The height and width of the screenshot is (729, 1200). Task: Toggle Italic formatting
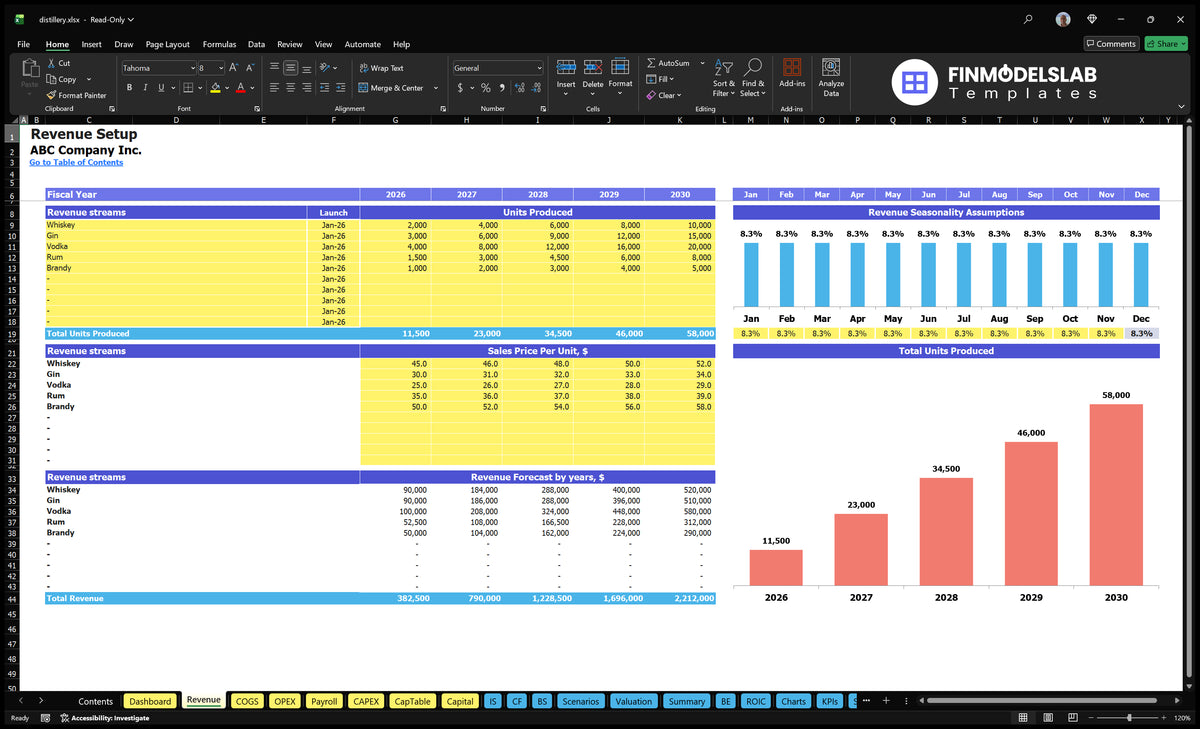click(x=146, y=88)
